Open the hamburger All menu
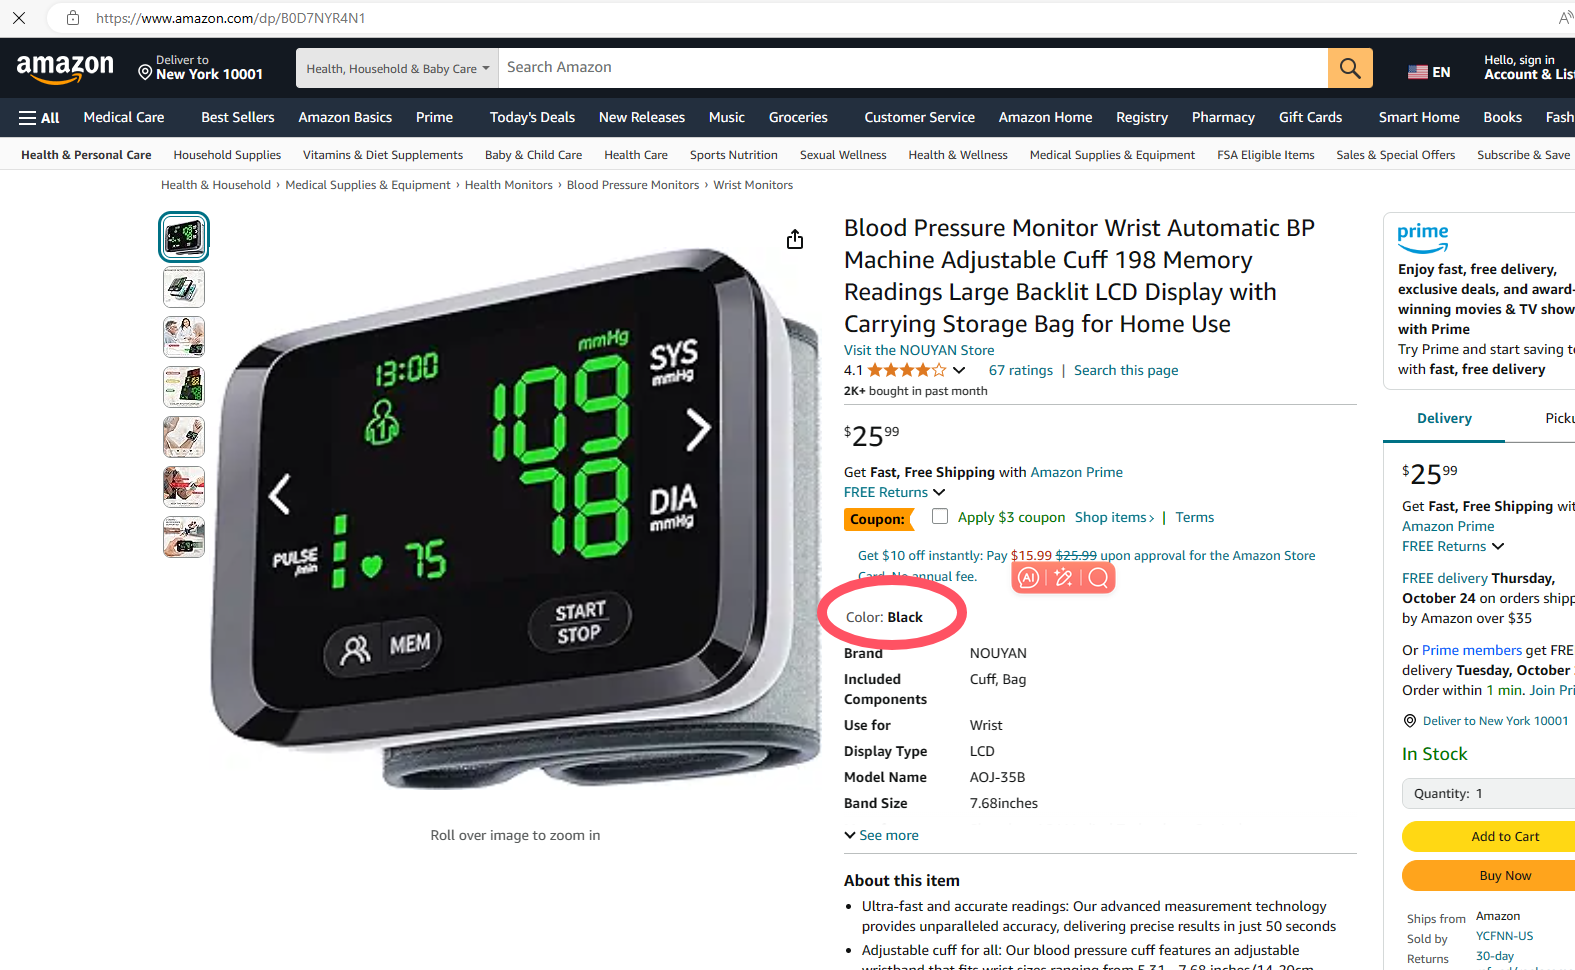This screenshot has height=970, width=1575. [39, 118]
